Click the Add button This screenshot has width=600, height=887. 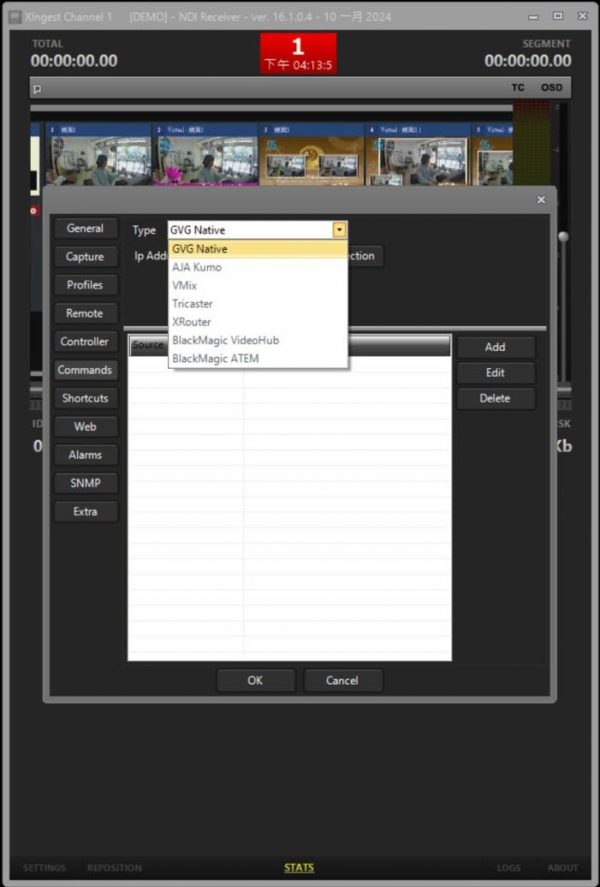click(495, 347)
